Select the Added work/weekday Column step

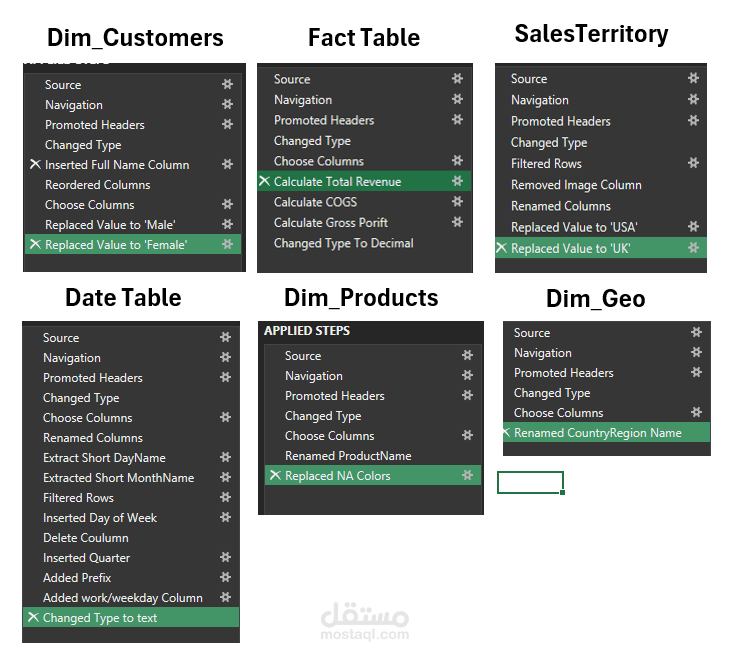tap(122, 598)
